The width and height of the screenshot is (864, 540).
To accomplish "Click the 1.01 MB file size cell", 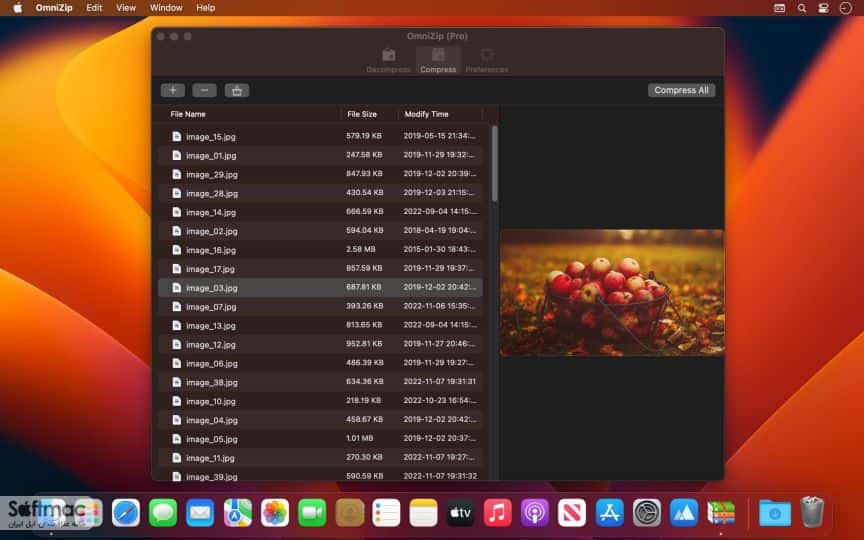I will [x=360, y=438].
